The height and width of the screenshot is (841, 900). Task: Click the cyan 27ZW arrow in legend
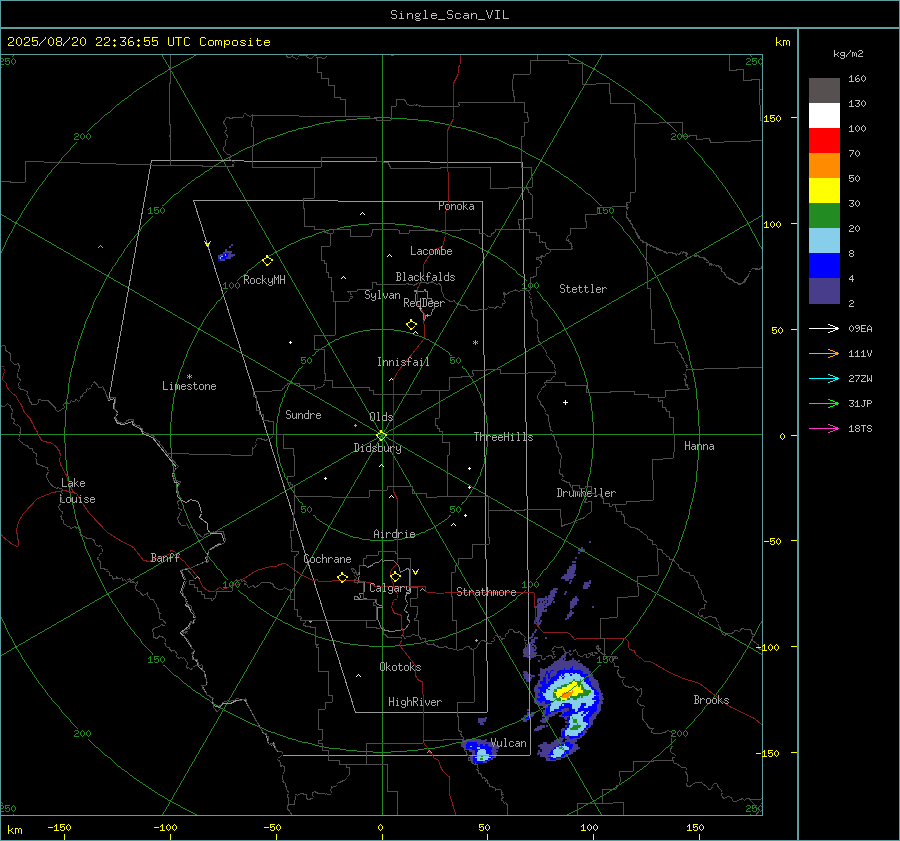(824, 378)
